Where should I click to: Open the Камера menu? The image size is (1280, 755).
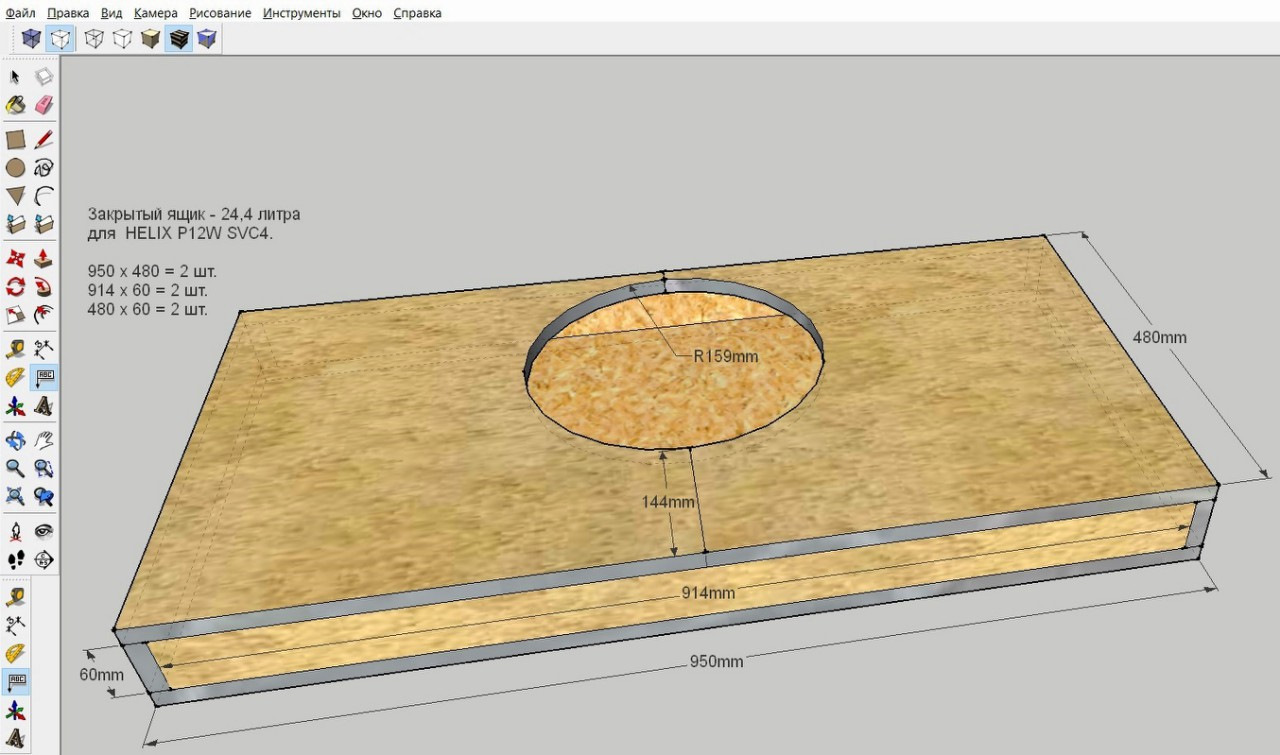point(156,13)
